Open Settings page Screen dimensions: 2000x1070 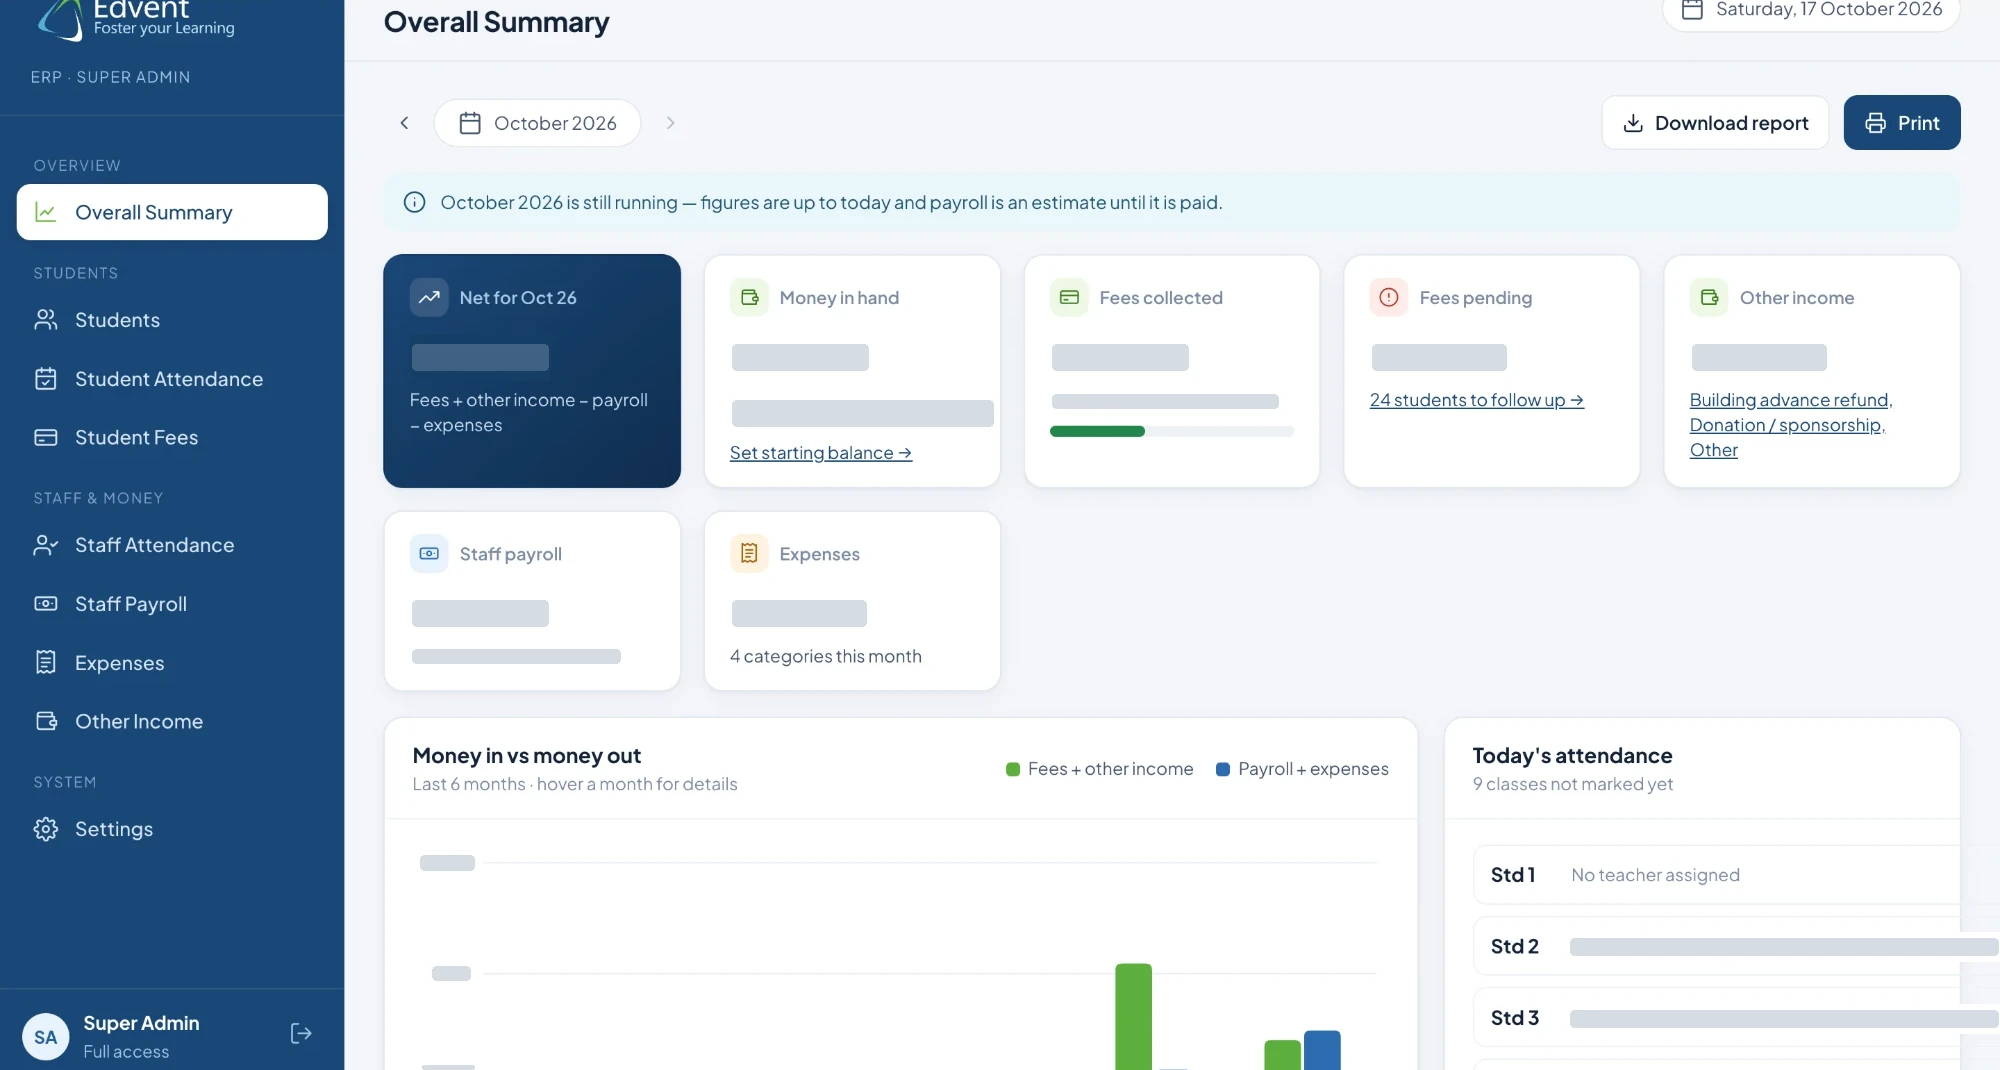pyautogui.click(x=172, y=829)
